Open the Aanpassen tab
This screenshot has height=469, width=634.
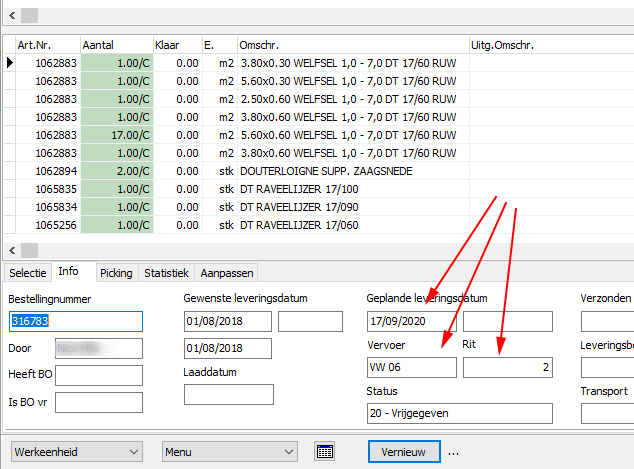point(227,273)
